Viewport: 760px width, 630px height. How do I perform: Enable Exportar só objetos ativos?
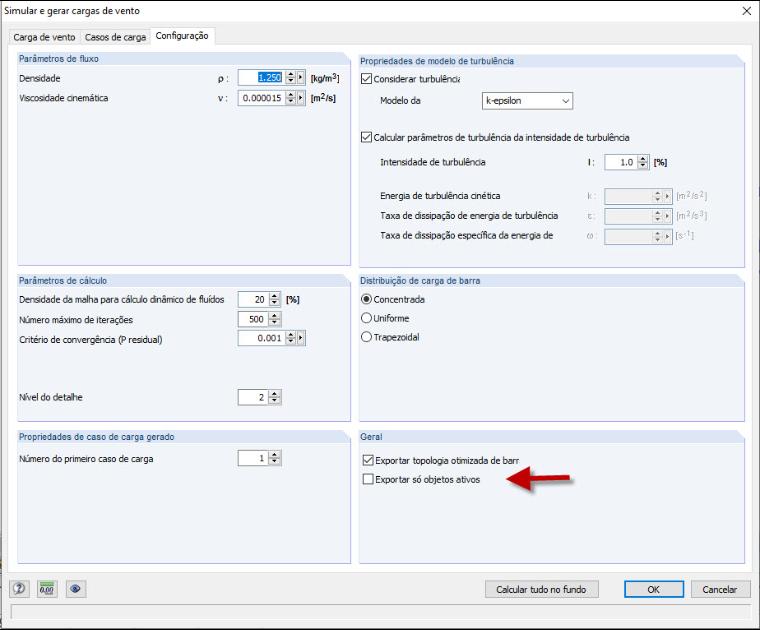pos(368,479)
